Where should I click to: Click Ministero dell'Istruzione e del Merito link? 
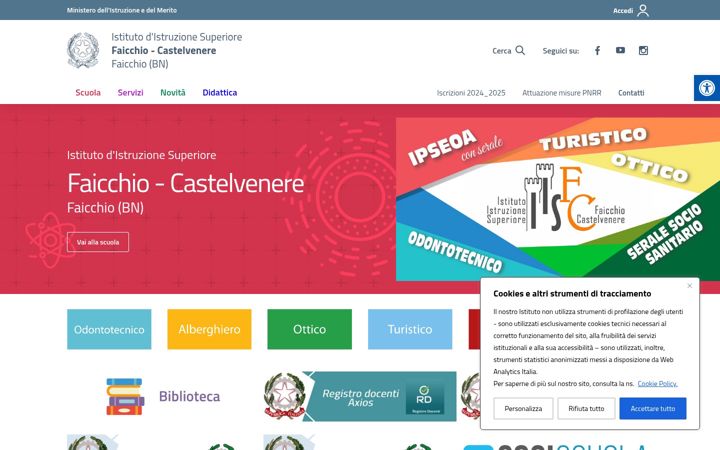click(122, 10)
